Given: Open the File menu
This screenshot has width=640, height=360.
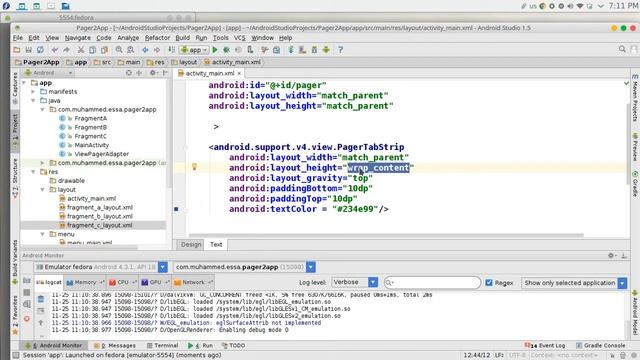Looking at the screenshot, I should click(x=18, y=38).
